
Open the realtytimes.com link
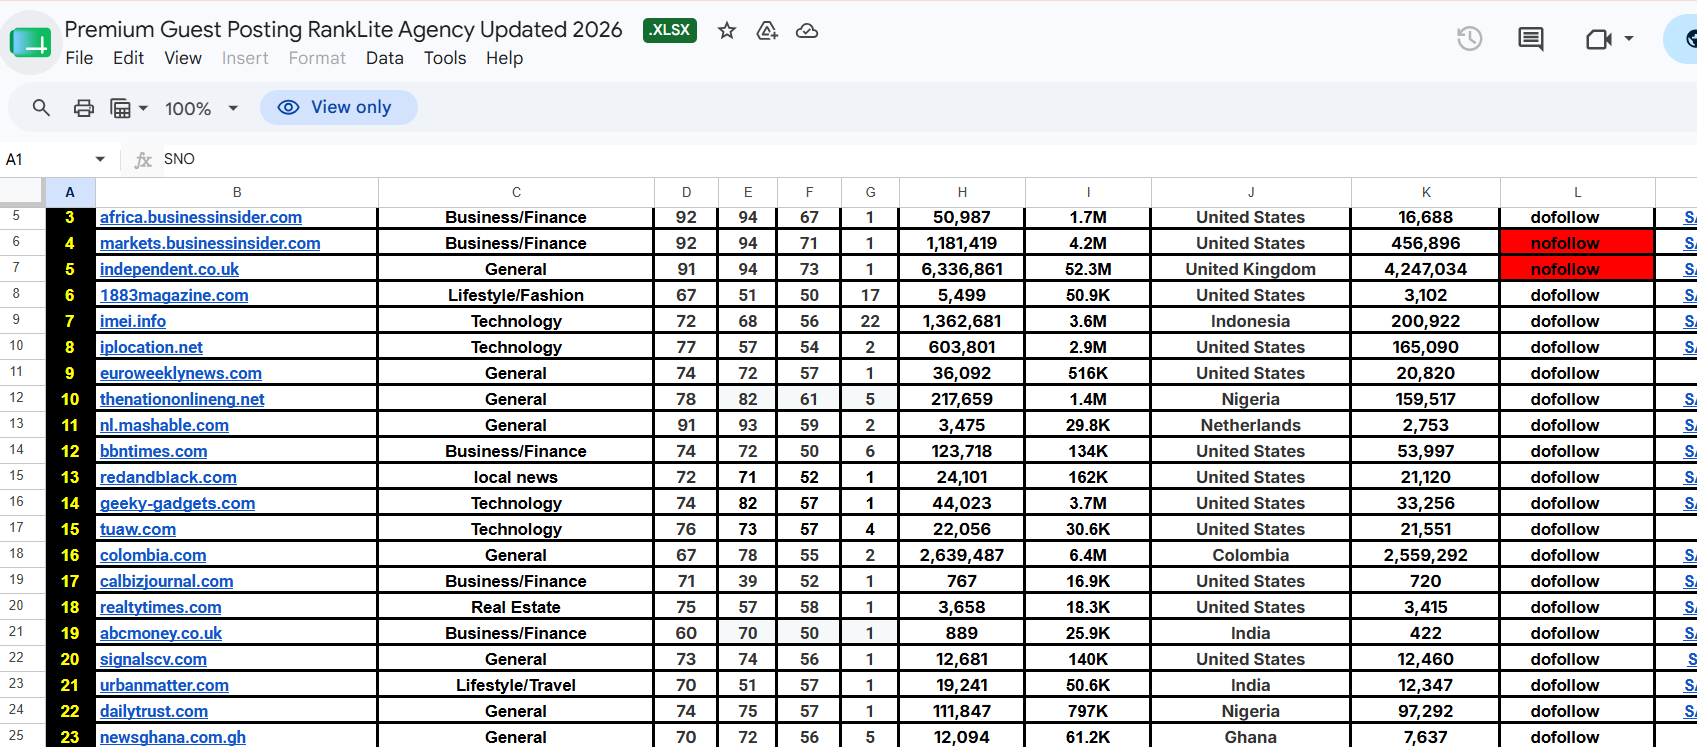(161, 607)
